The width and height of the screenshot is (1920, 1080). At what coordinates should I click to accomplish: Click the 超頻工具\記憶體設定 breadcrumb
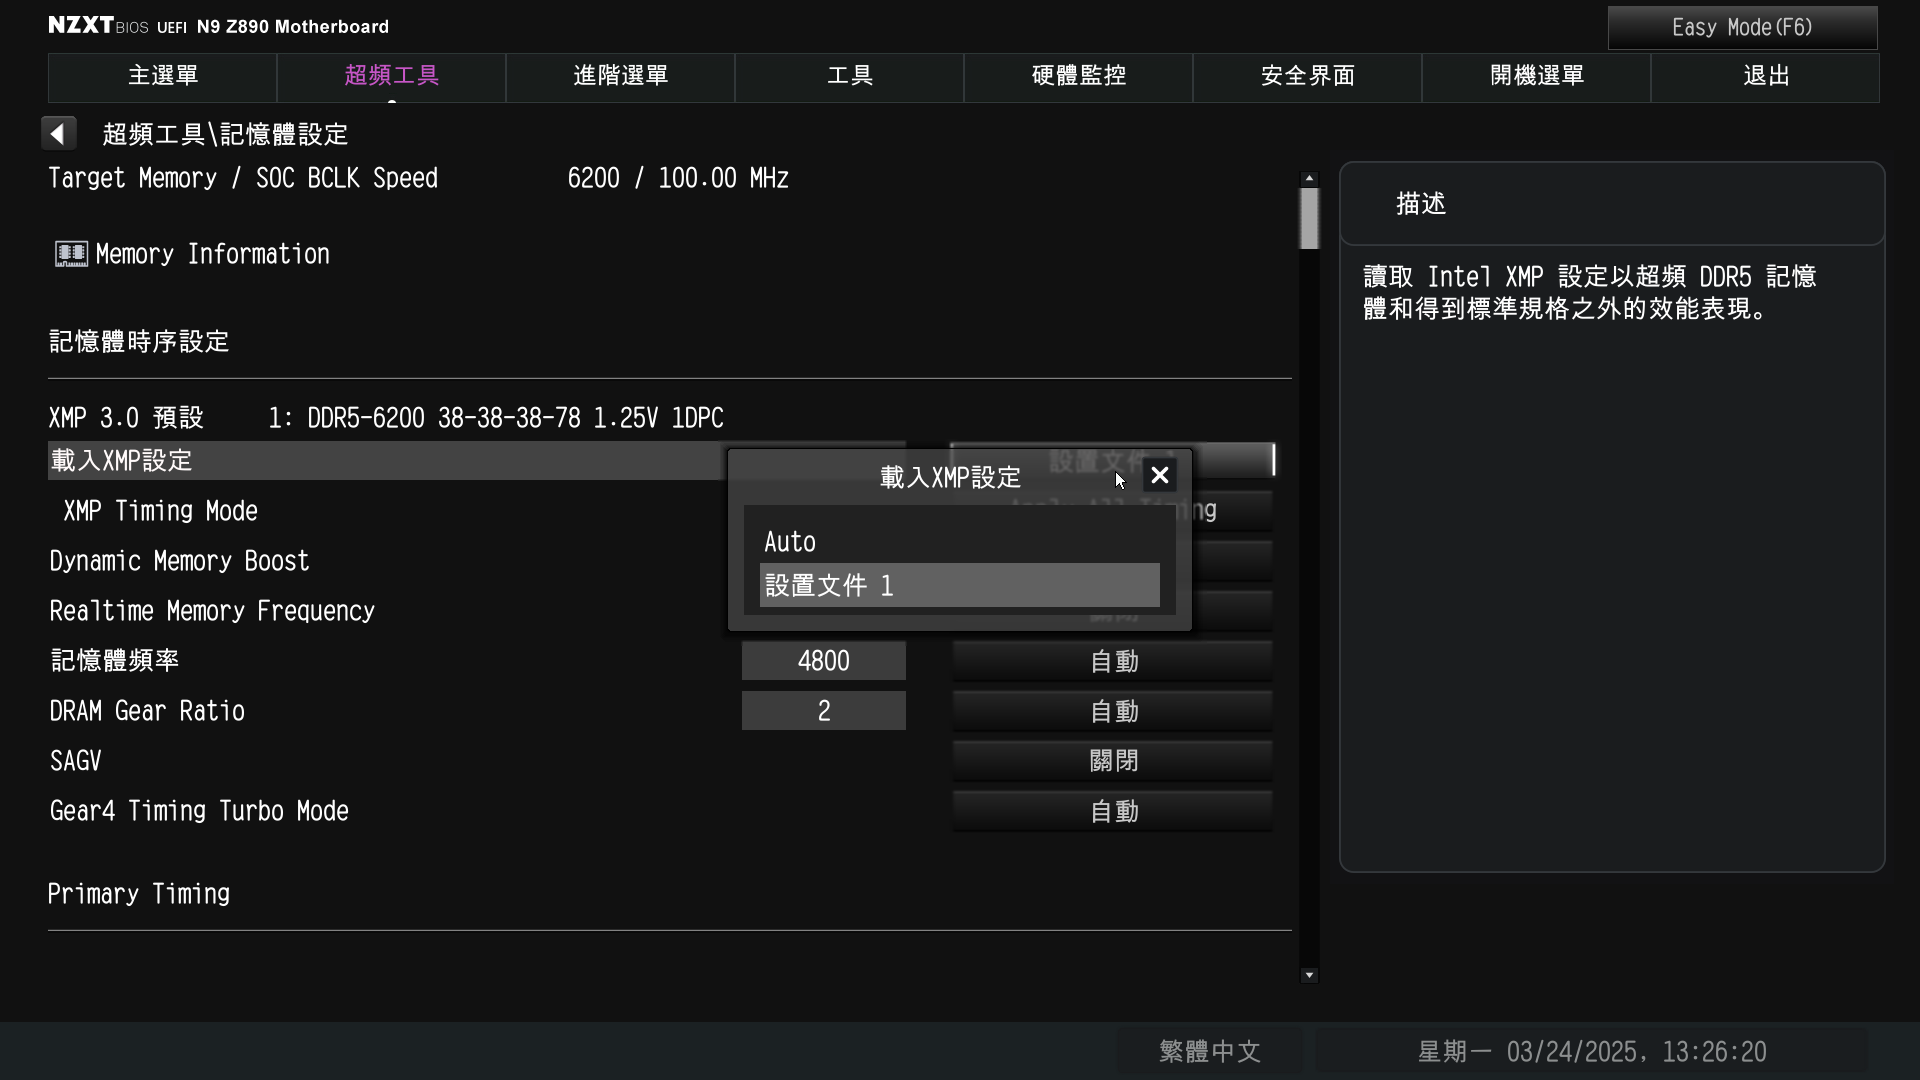(x=225, y=134)
